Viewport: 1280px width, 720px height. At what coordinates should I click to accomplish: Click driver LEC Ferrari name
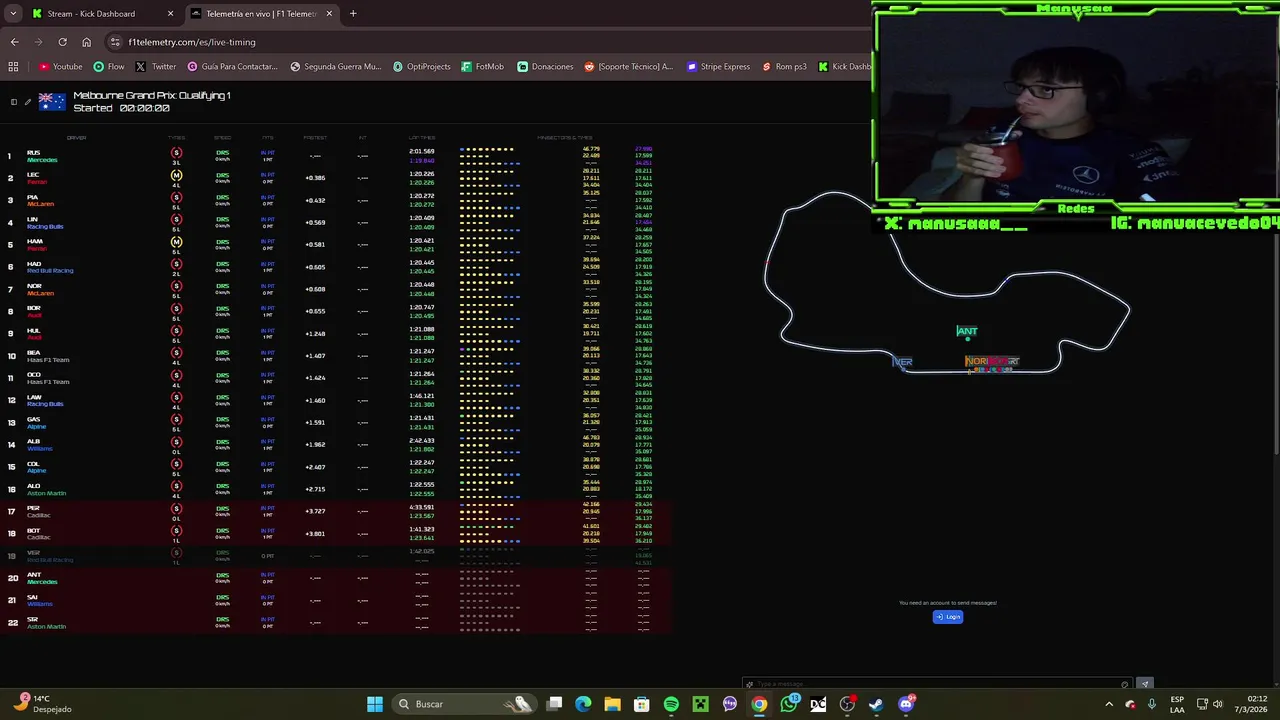tap(36, 178)
